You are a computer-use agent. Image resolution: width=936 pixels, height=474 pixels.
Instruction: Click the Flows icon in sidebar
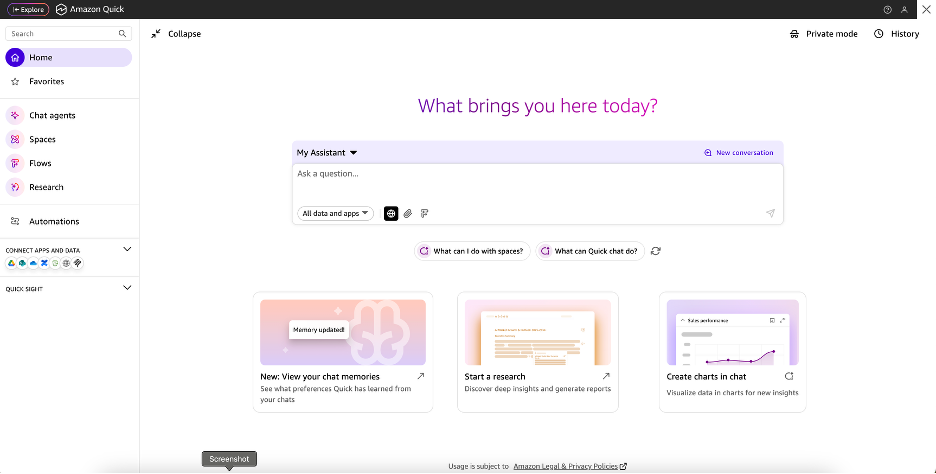pyautogui.click(x=15, y=163)
